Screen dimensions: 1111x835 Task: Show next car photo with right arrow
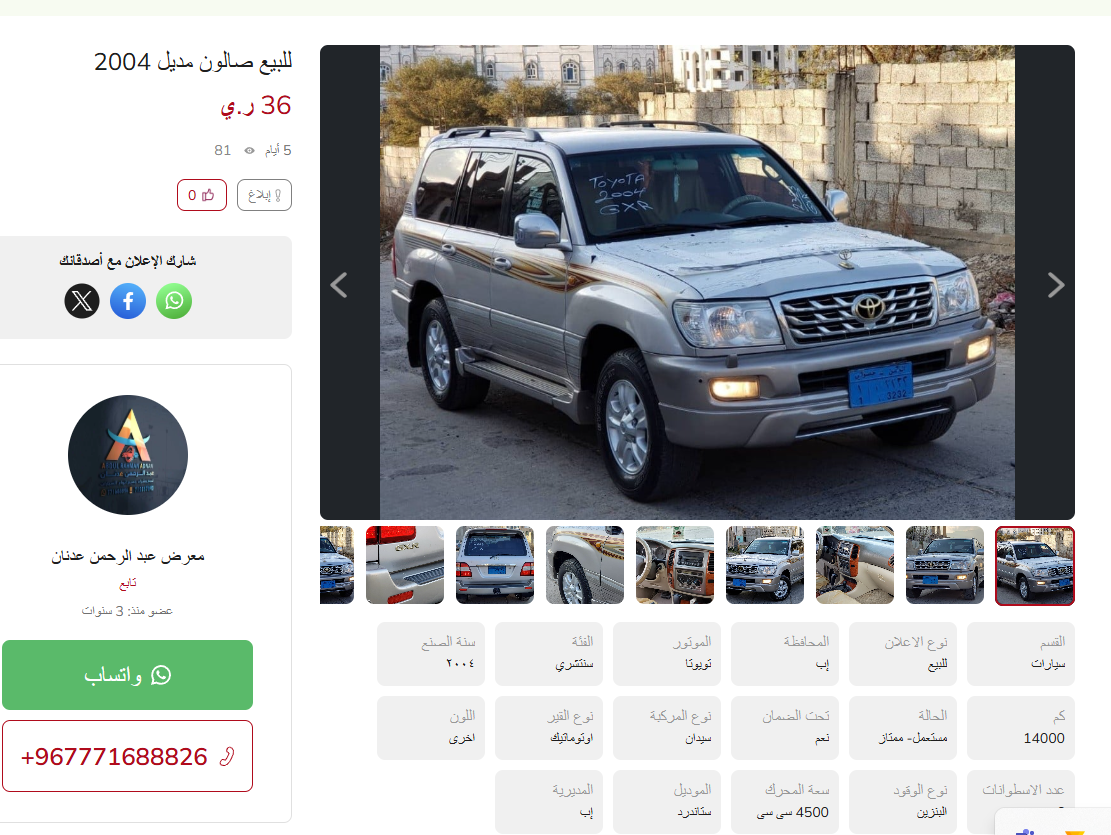[x=1056, y=285]
